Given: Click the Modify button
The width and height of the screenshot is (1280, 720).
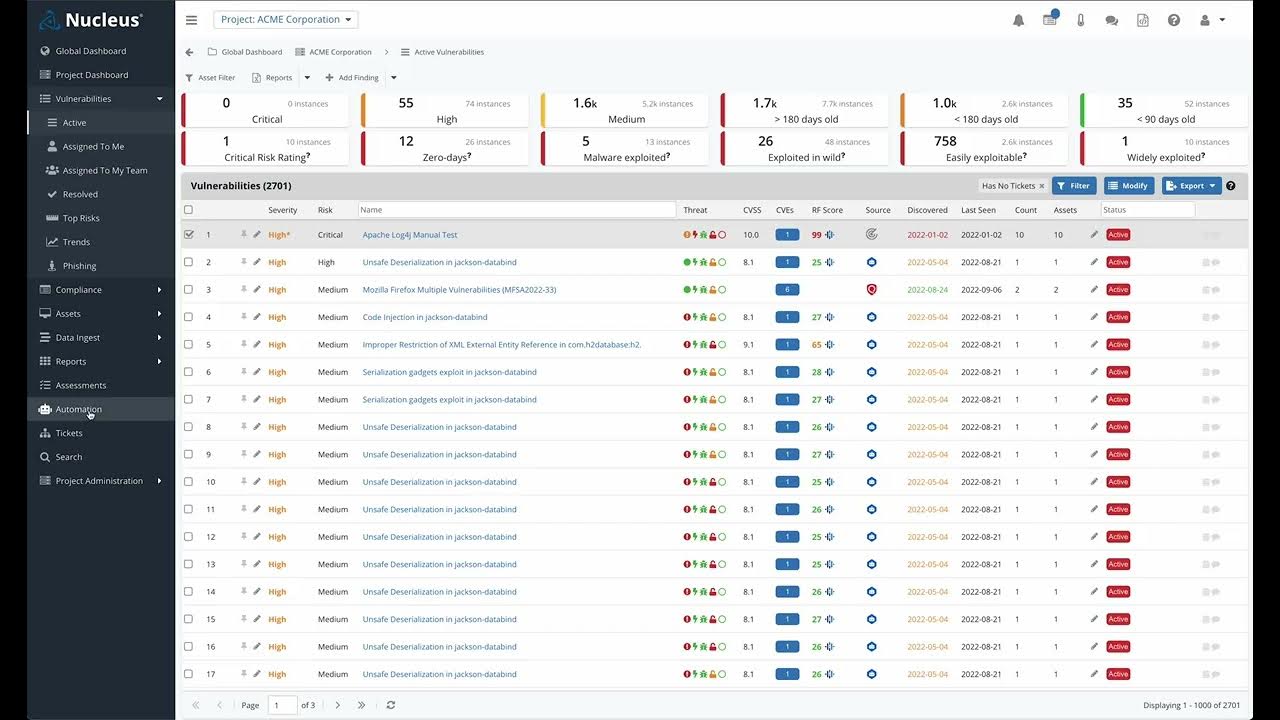Looking at the screenshot, I should pos(1129,186).
